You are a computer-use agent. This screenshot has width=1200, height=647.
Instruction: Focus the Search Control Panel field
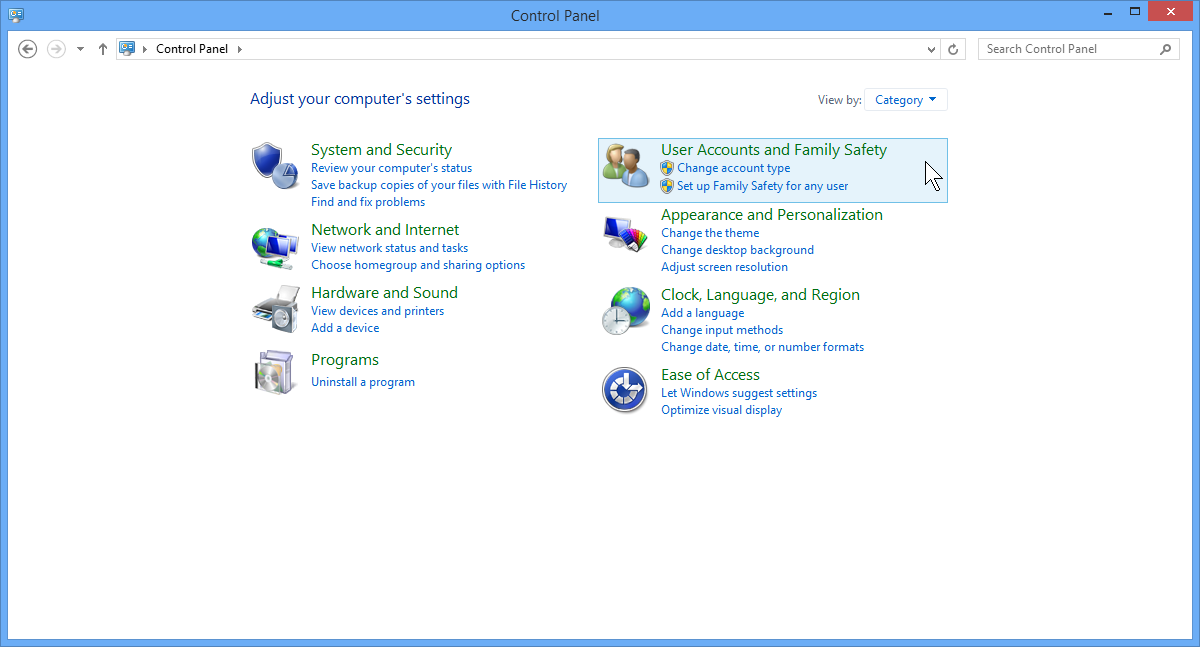[1078, 49]
